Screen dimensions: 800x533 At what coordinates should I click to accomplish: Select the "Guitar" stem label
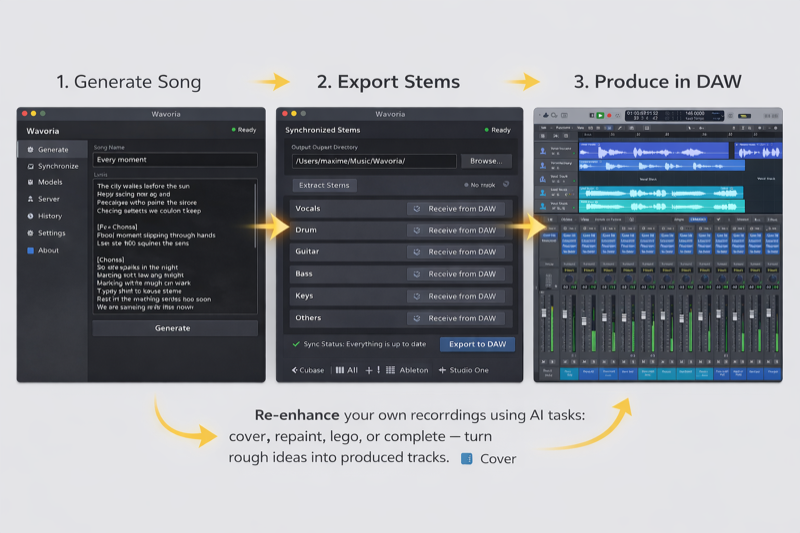point(307,251)
